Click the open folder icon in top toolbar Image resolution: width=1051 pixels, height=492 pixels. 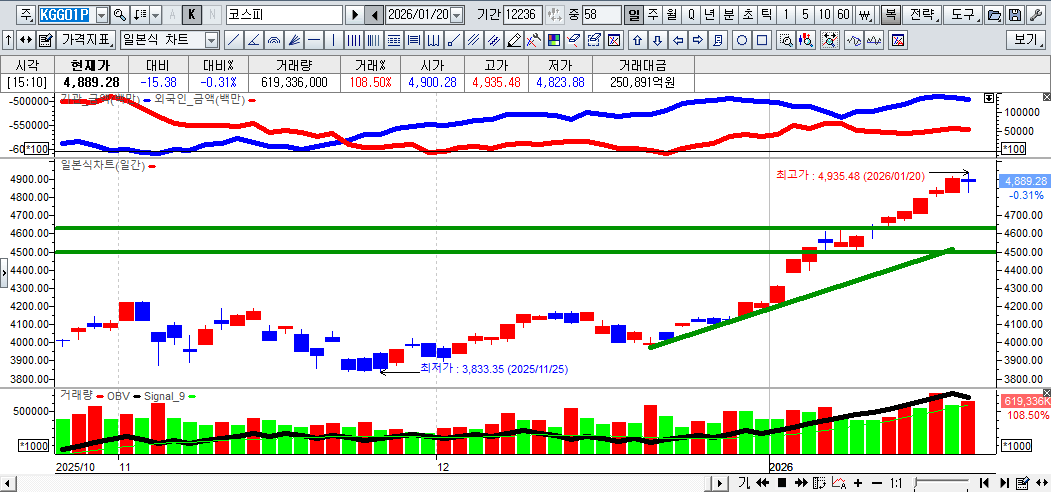point(994,15)
